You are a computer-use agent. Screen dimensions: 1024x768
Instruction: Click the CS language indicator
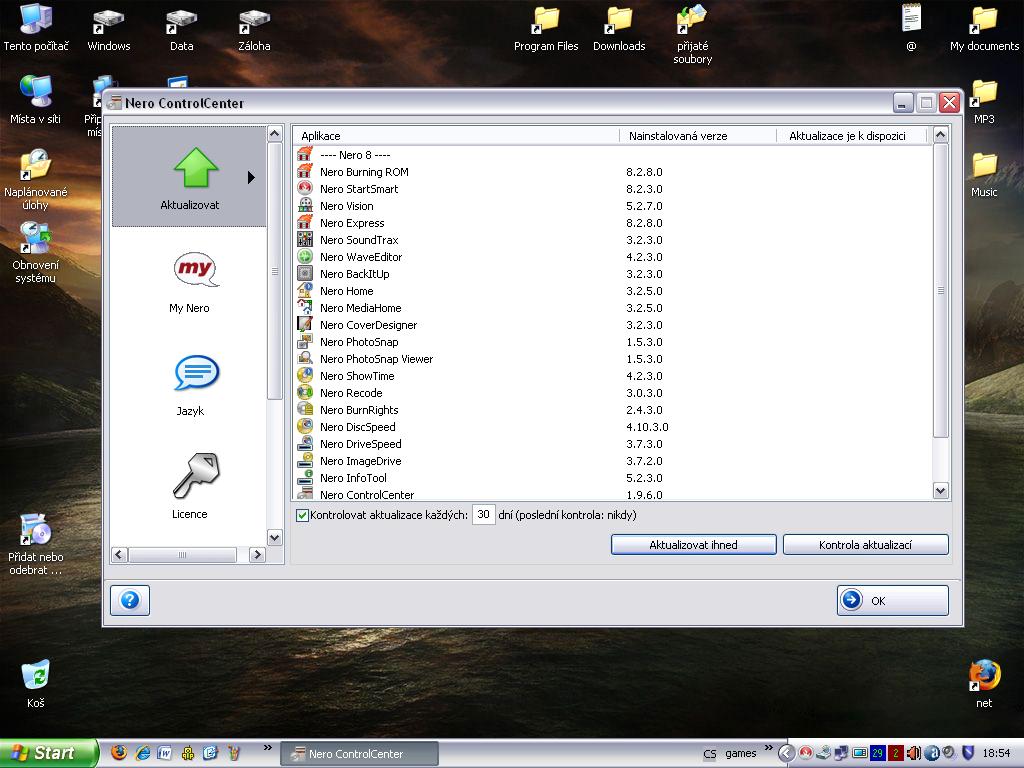pyautogui.click(x=710, y=754)
